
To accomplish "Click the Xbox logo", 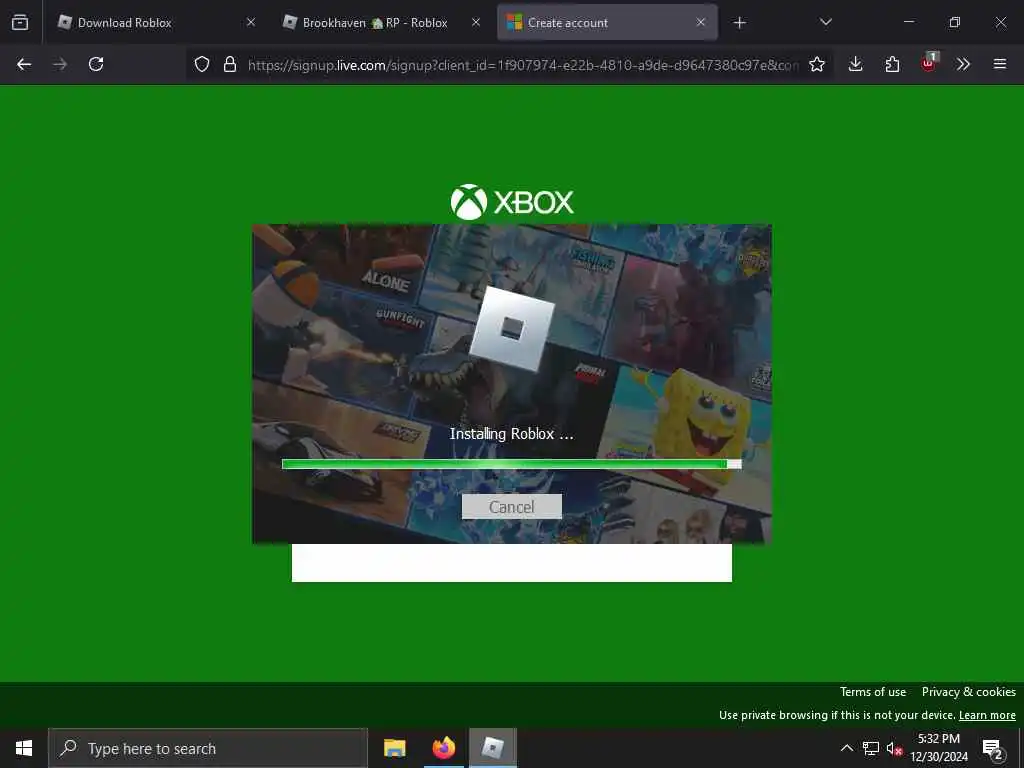I will [x=512, y=202].
